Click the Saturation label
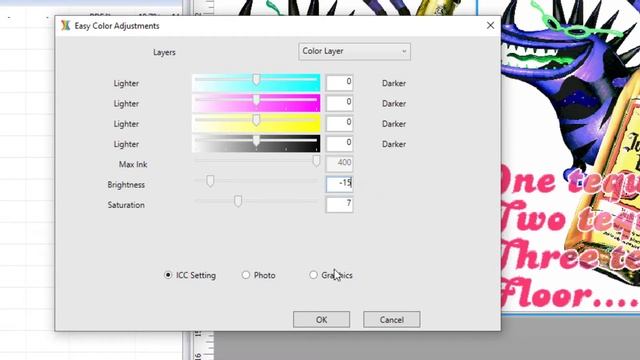The image size is (640, 360). point(126,205)
